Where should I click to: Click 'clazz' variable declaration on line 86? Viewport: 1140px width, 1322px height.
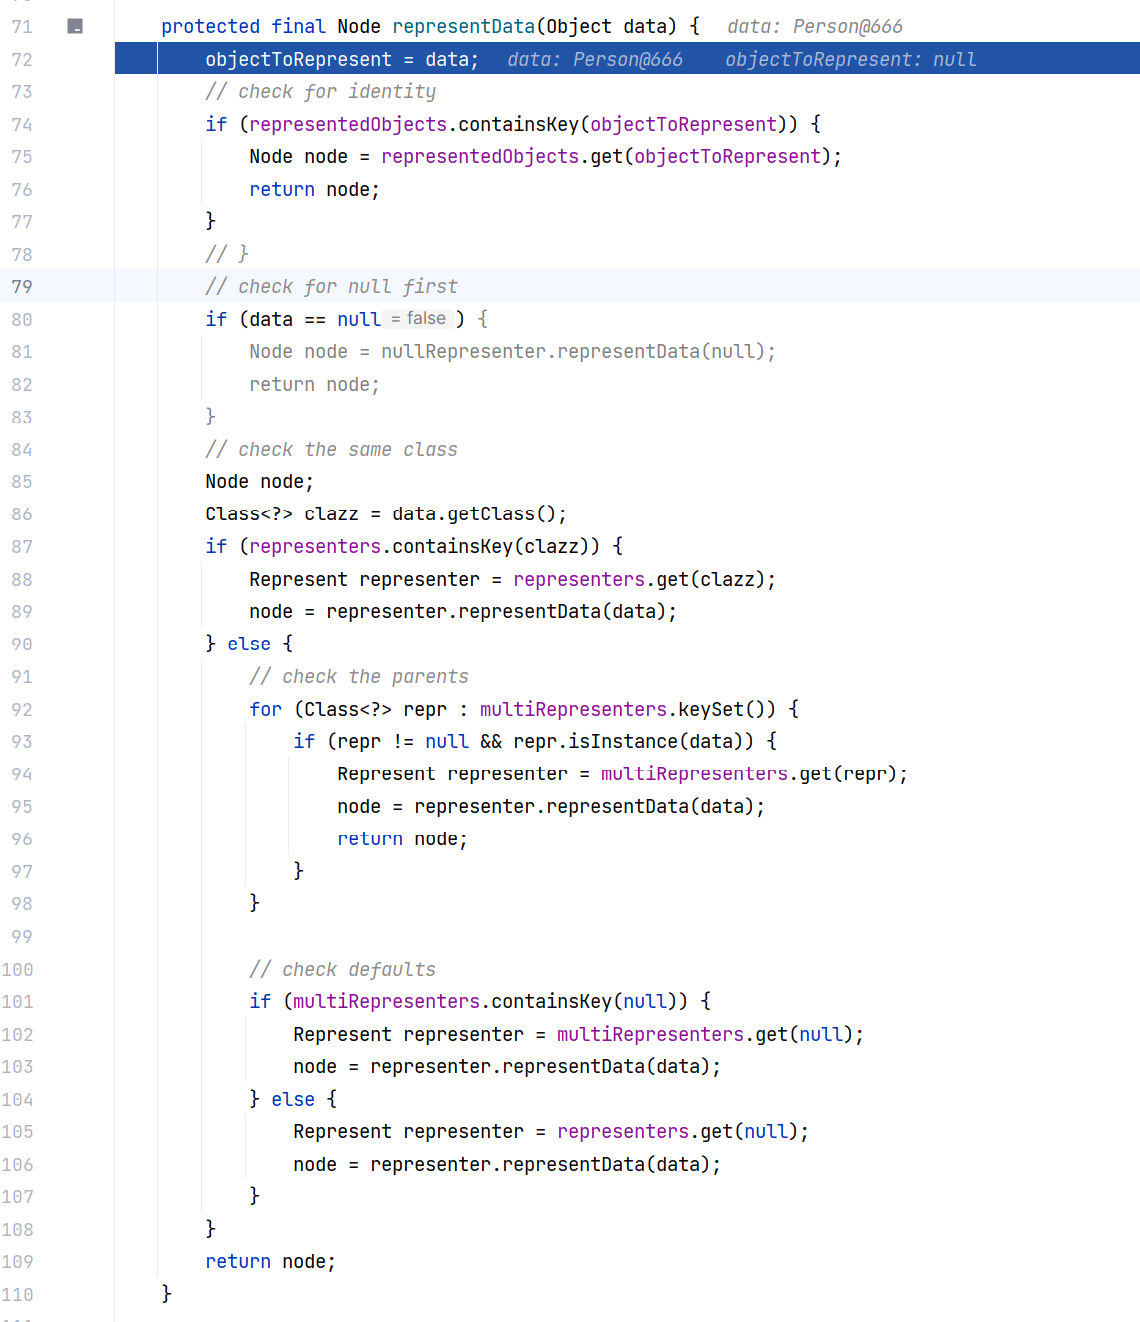click(331, 514)
